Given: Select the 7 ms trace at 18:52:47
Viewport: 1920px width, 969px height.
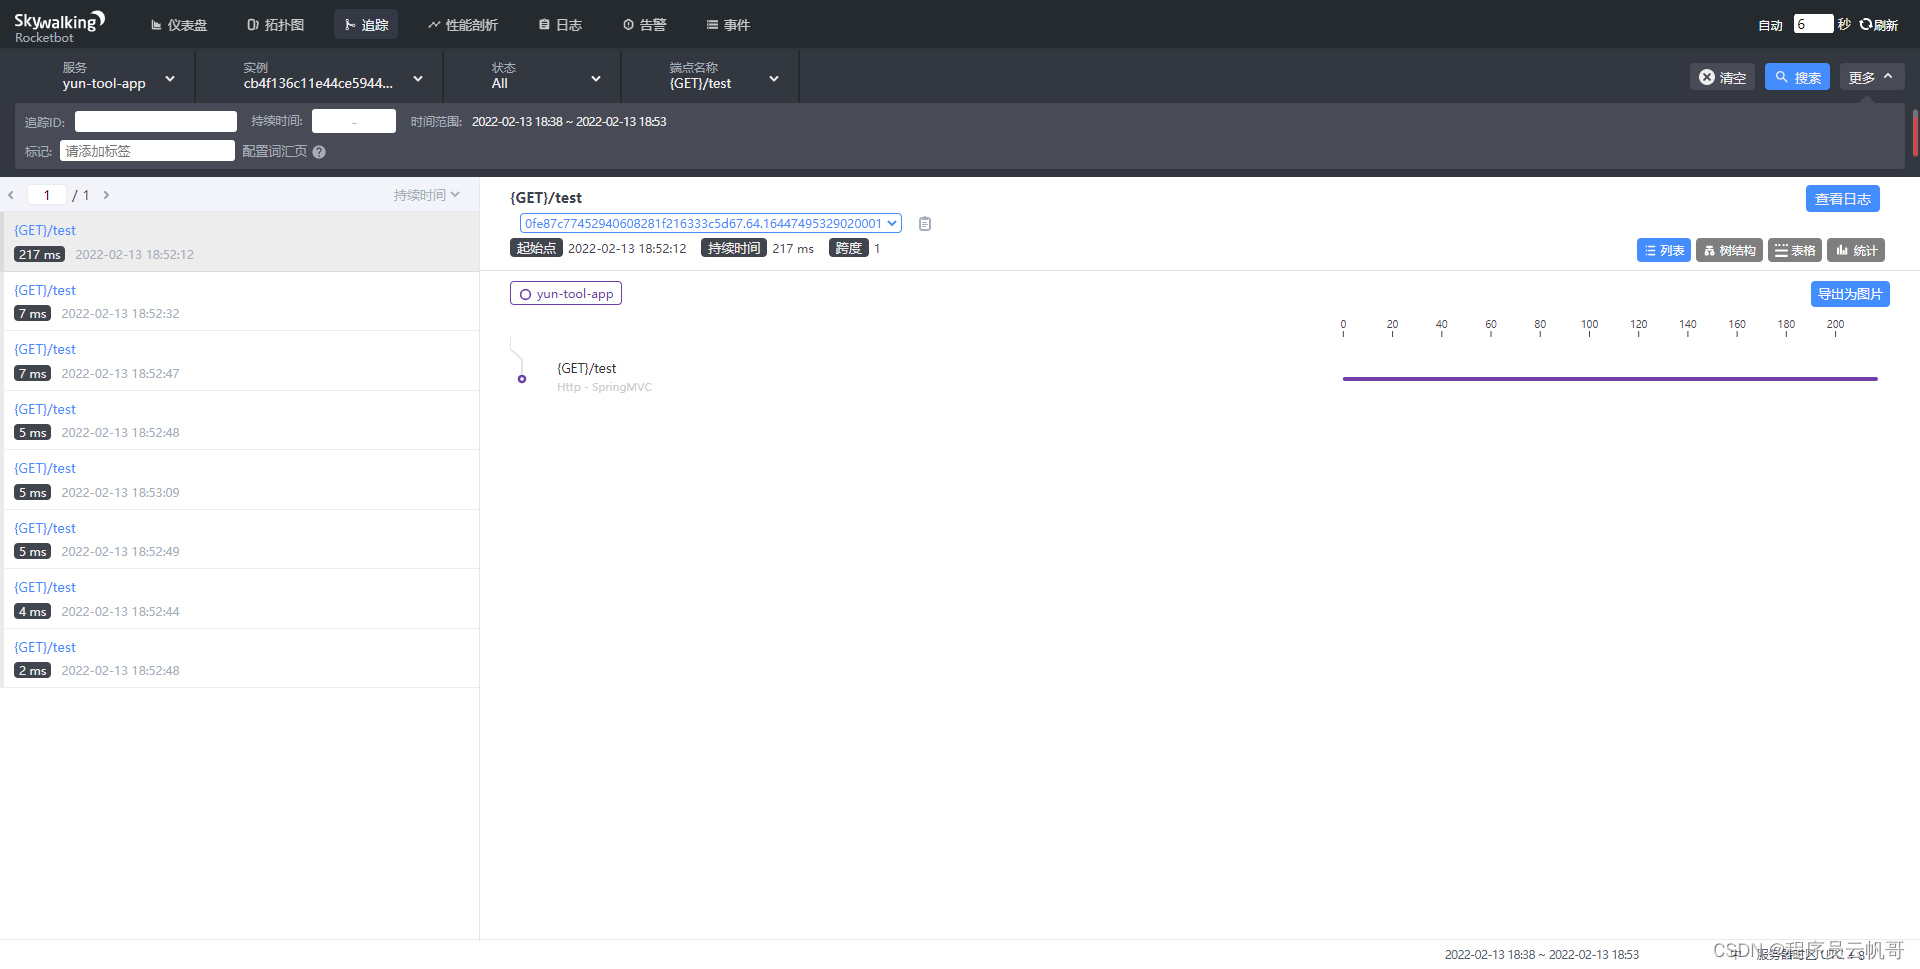Looking at the screenshot, I should pos(240,361).
